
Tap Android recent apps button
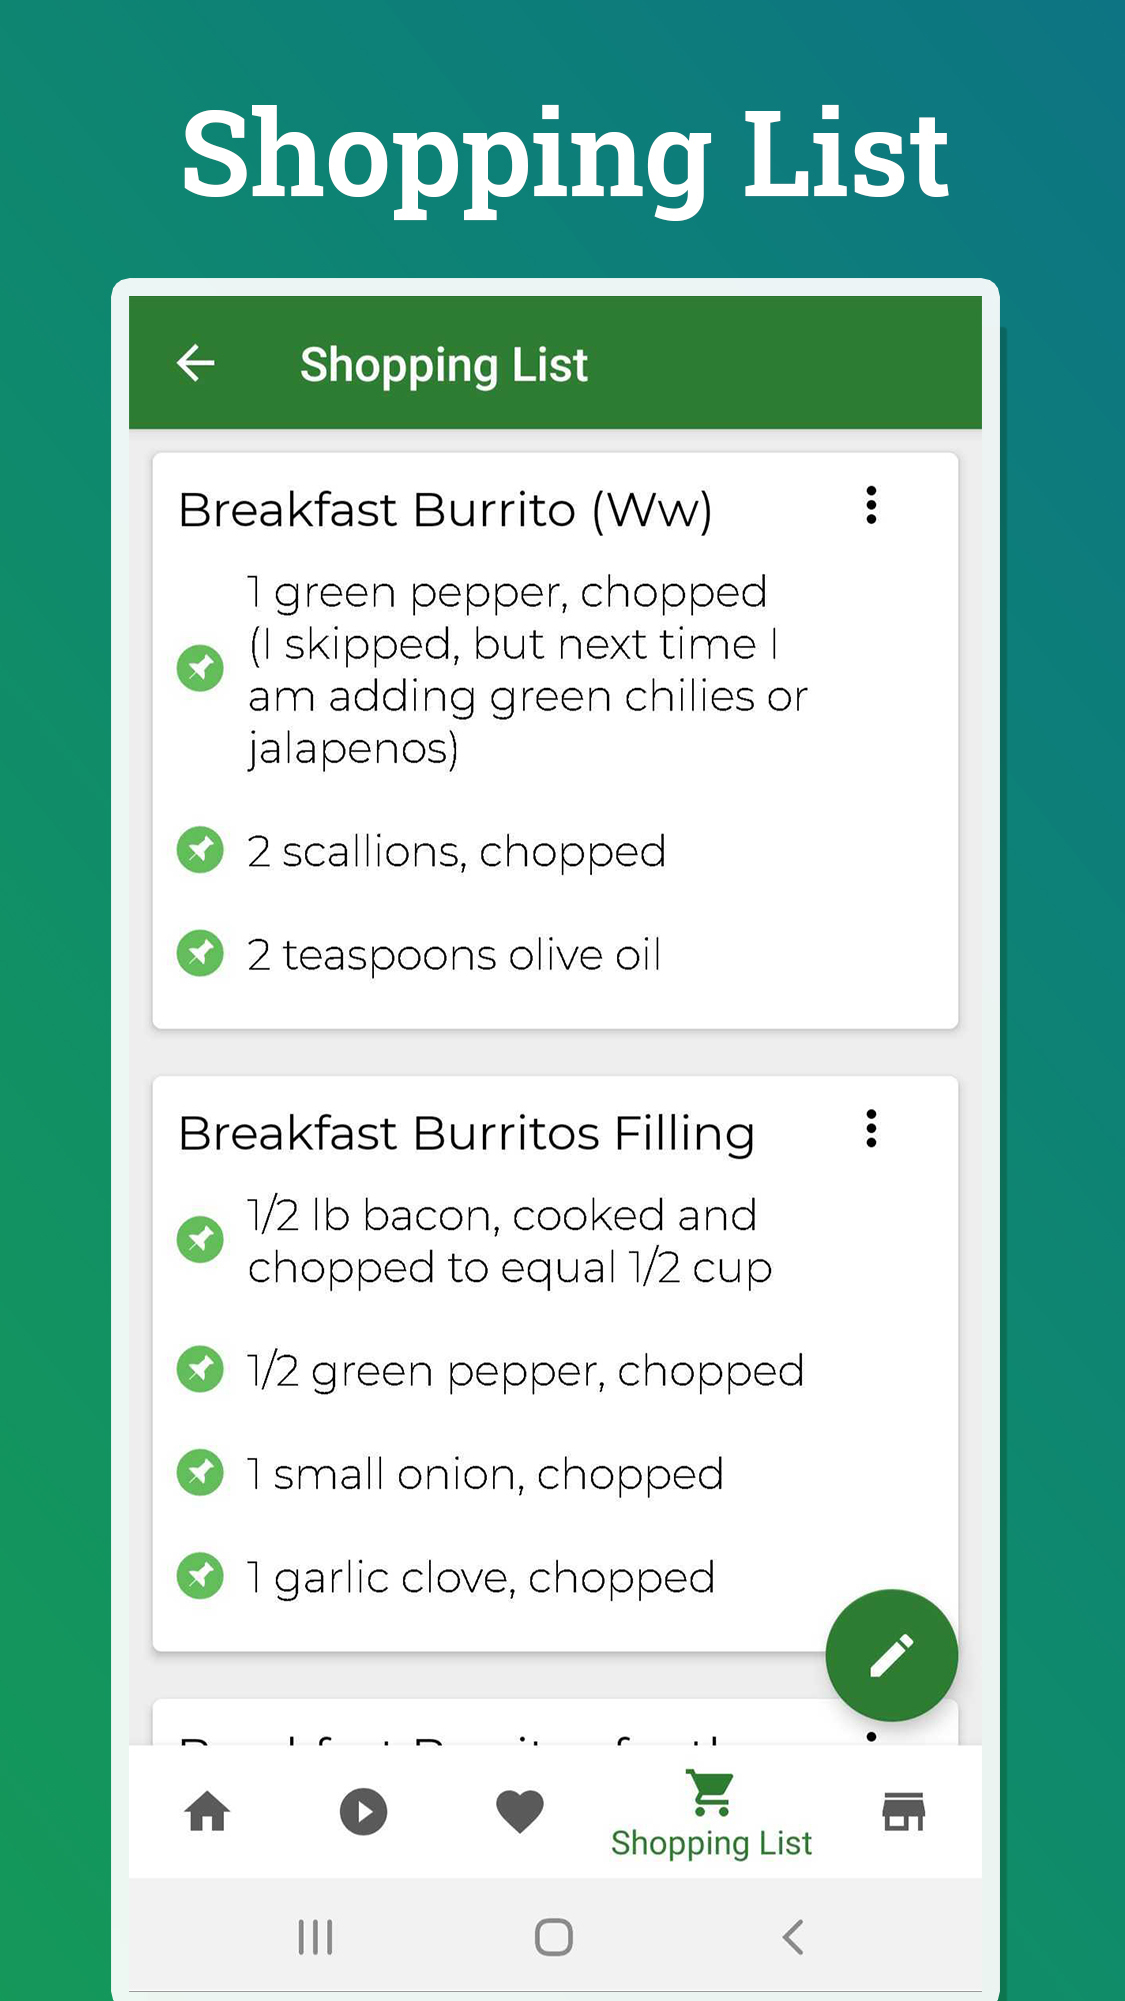point(315,1937)
